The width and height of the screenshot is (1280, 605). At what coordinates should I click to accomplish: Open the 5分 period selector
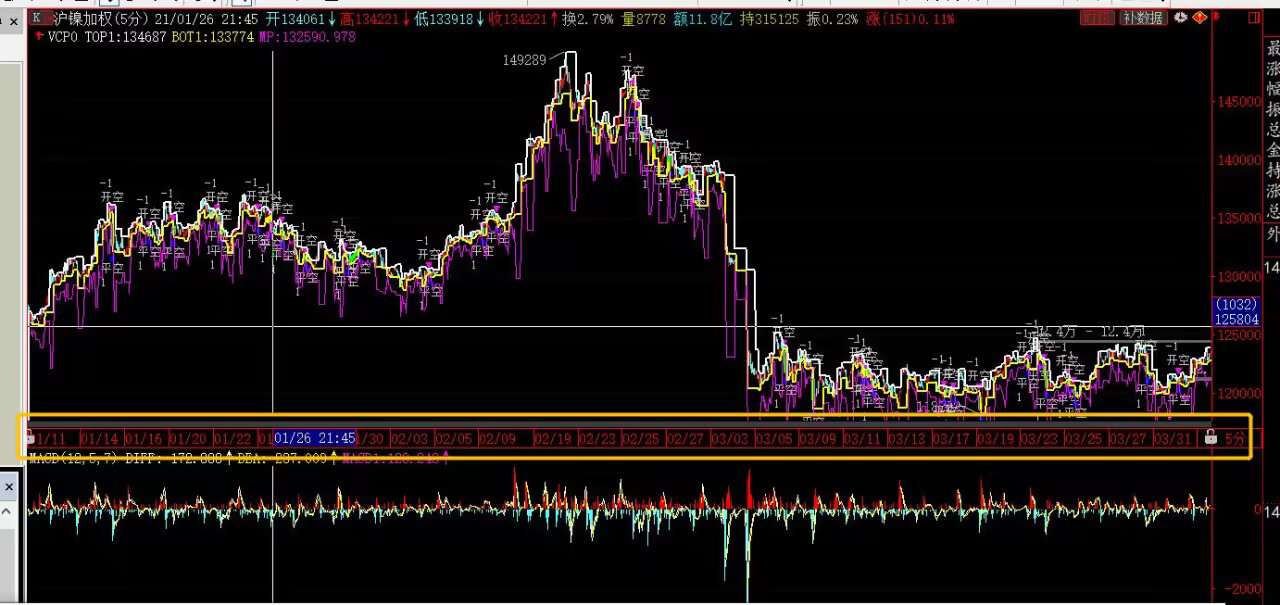1236,438
